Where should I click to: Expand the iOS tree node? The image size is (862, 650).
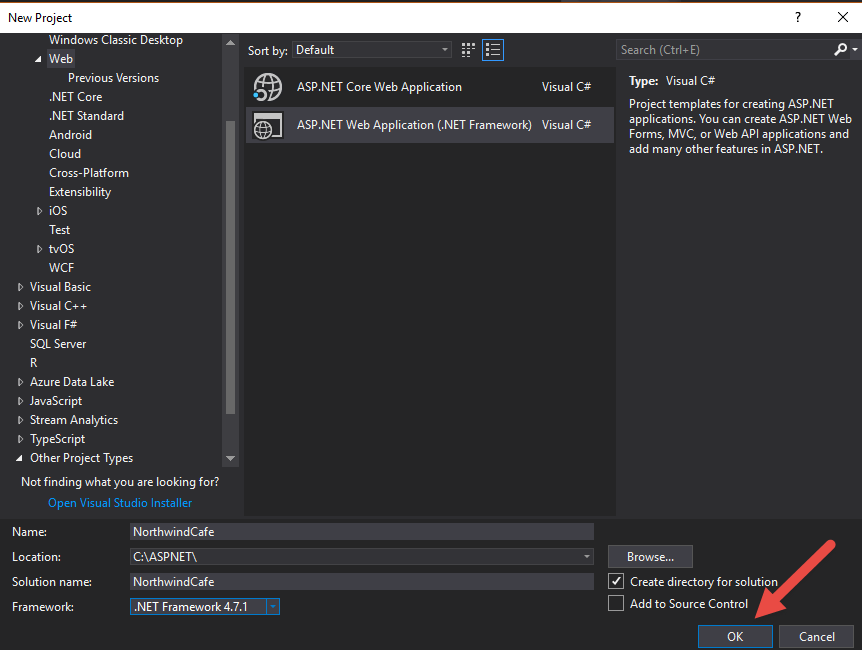pyautogui.click(x=39, y=211)
